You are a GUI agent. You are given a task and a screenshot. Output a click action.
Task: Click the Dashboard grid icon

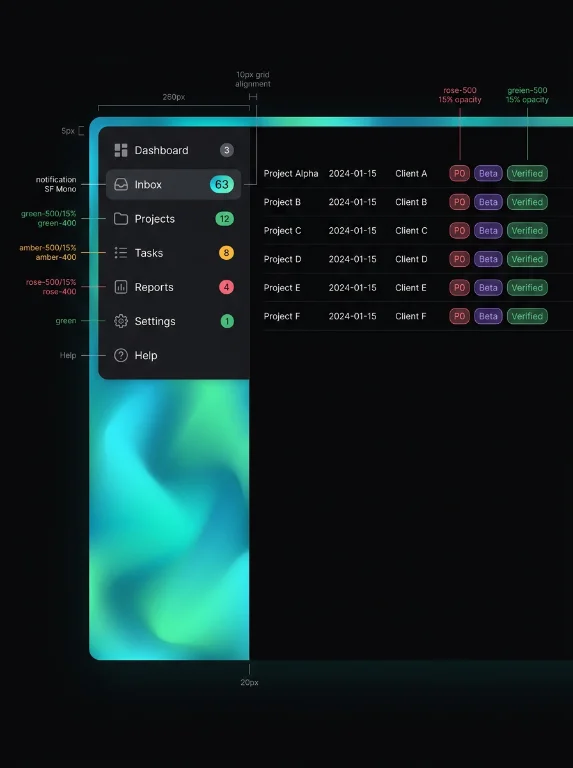121,150
